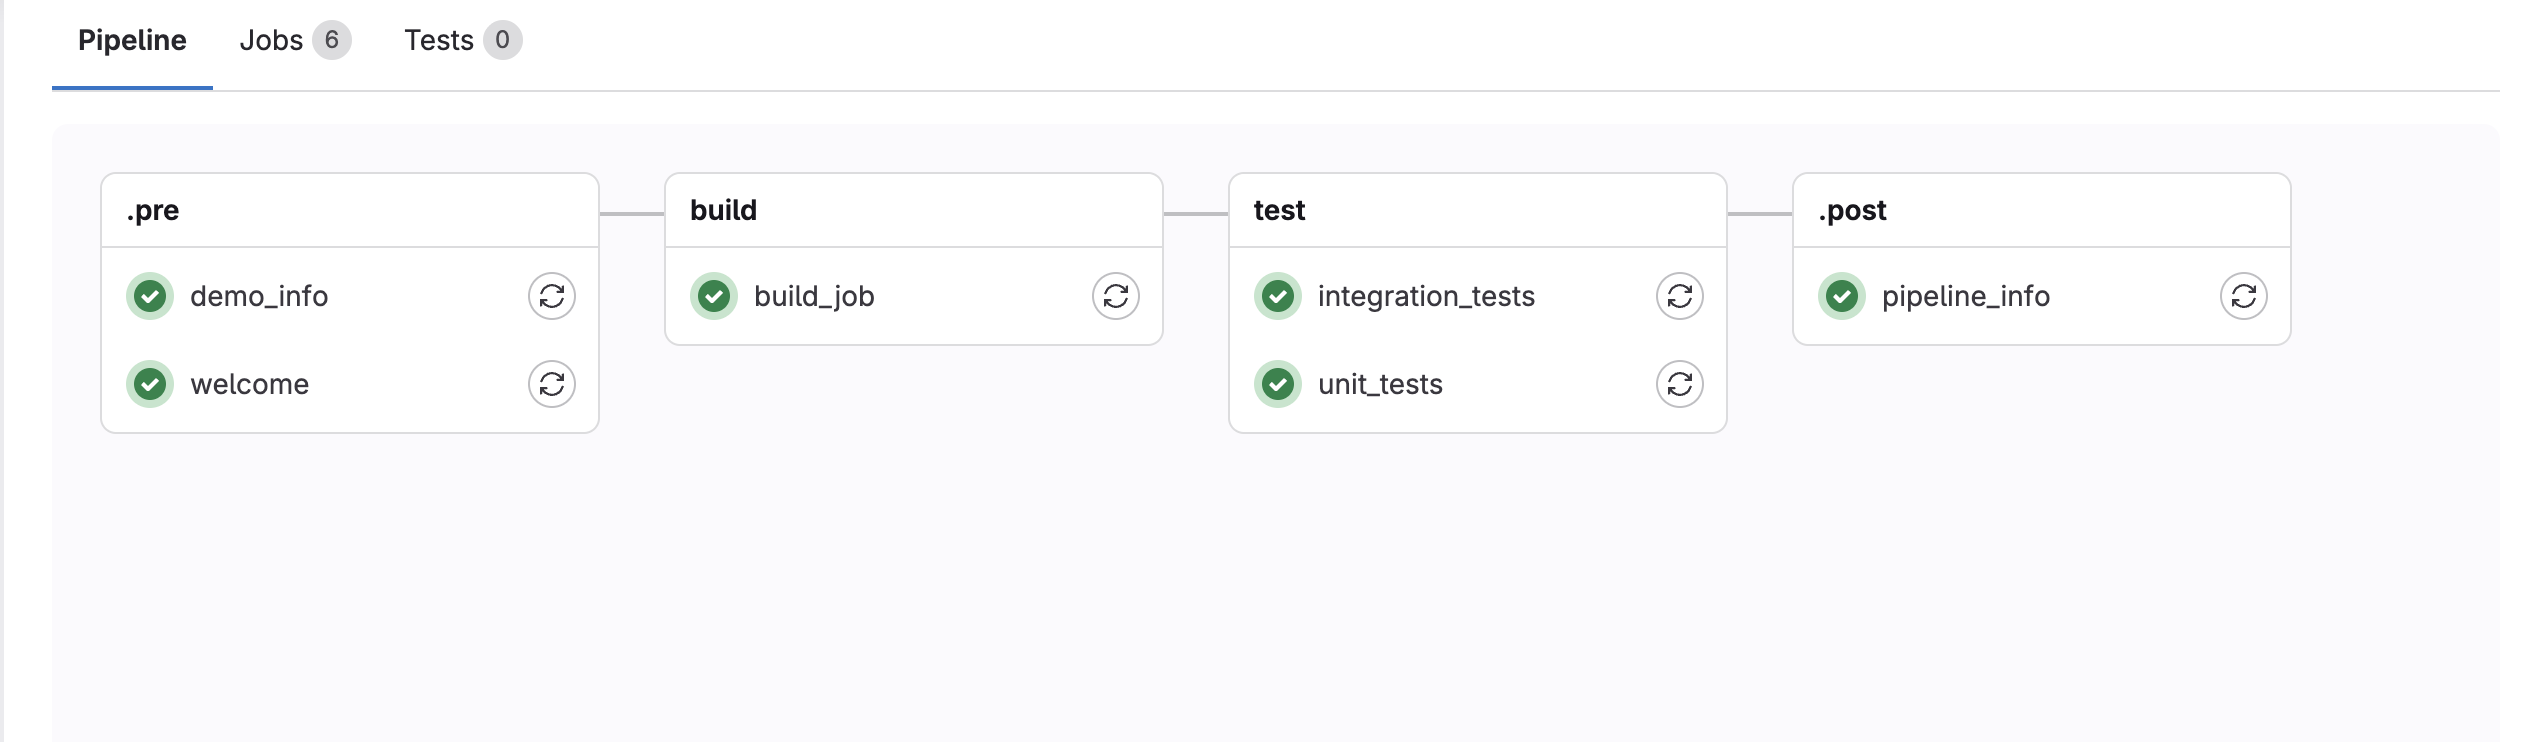The height and width of the screenshot is (742, 2542).
Task: Retry the welcome job
Action: click(x=552, y=384)
